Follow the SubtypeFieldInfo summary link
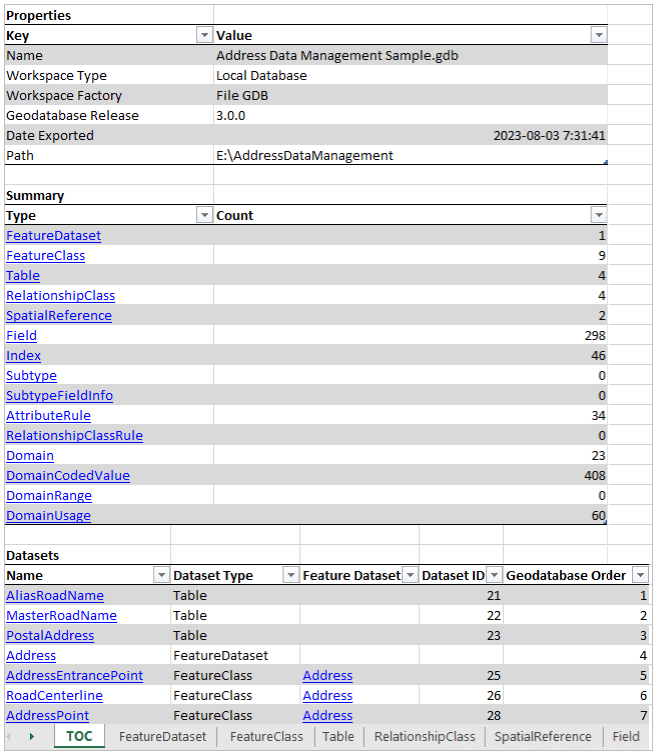Screen dimensions: 658x756 click(59, 395)
